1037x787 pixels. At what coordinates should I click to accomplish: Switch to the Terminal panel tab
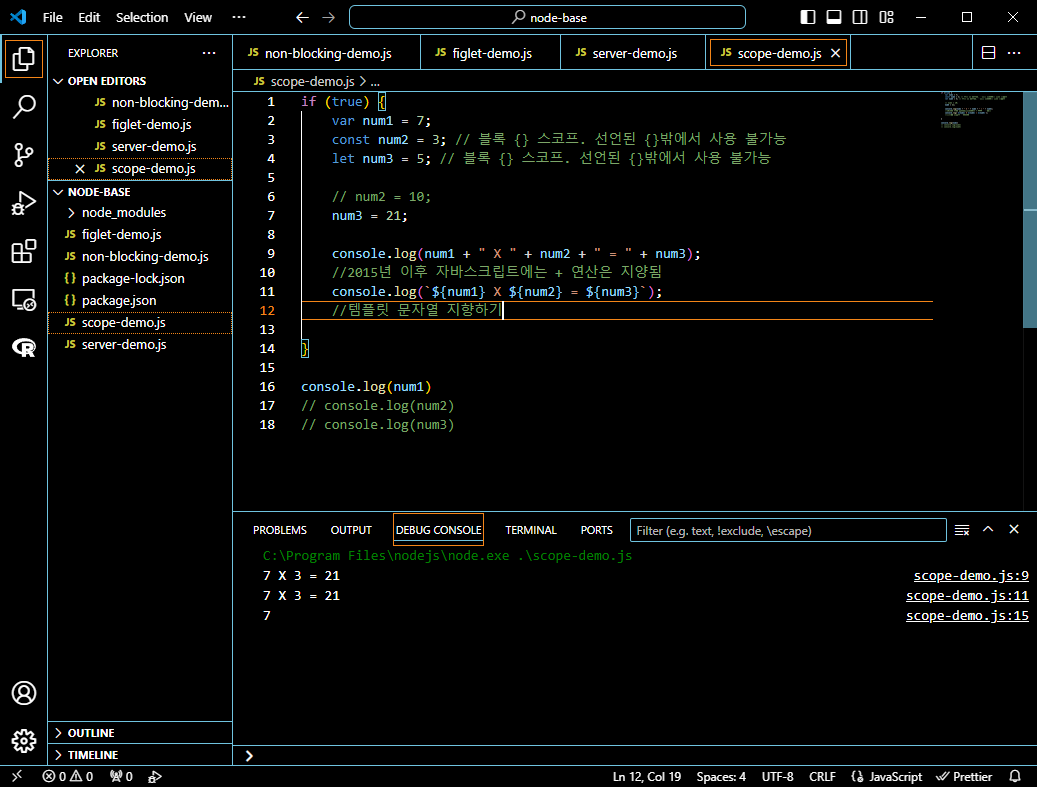point(531,530)
